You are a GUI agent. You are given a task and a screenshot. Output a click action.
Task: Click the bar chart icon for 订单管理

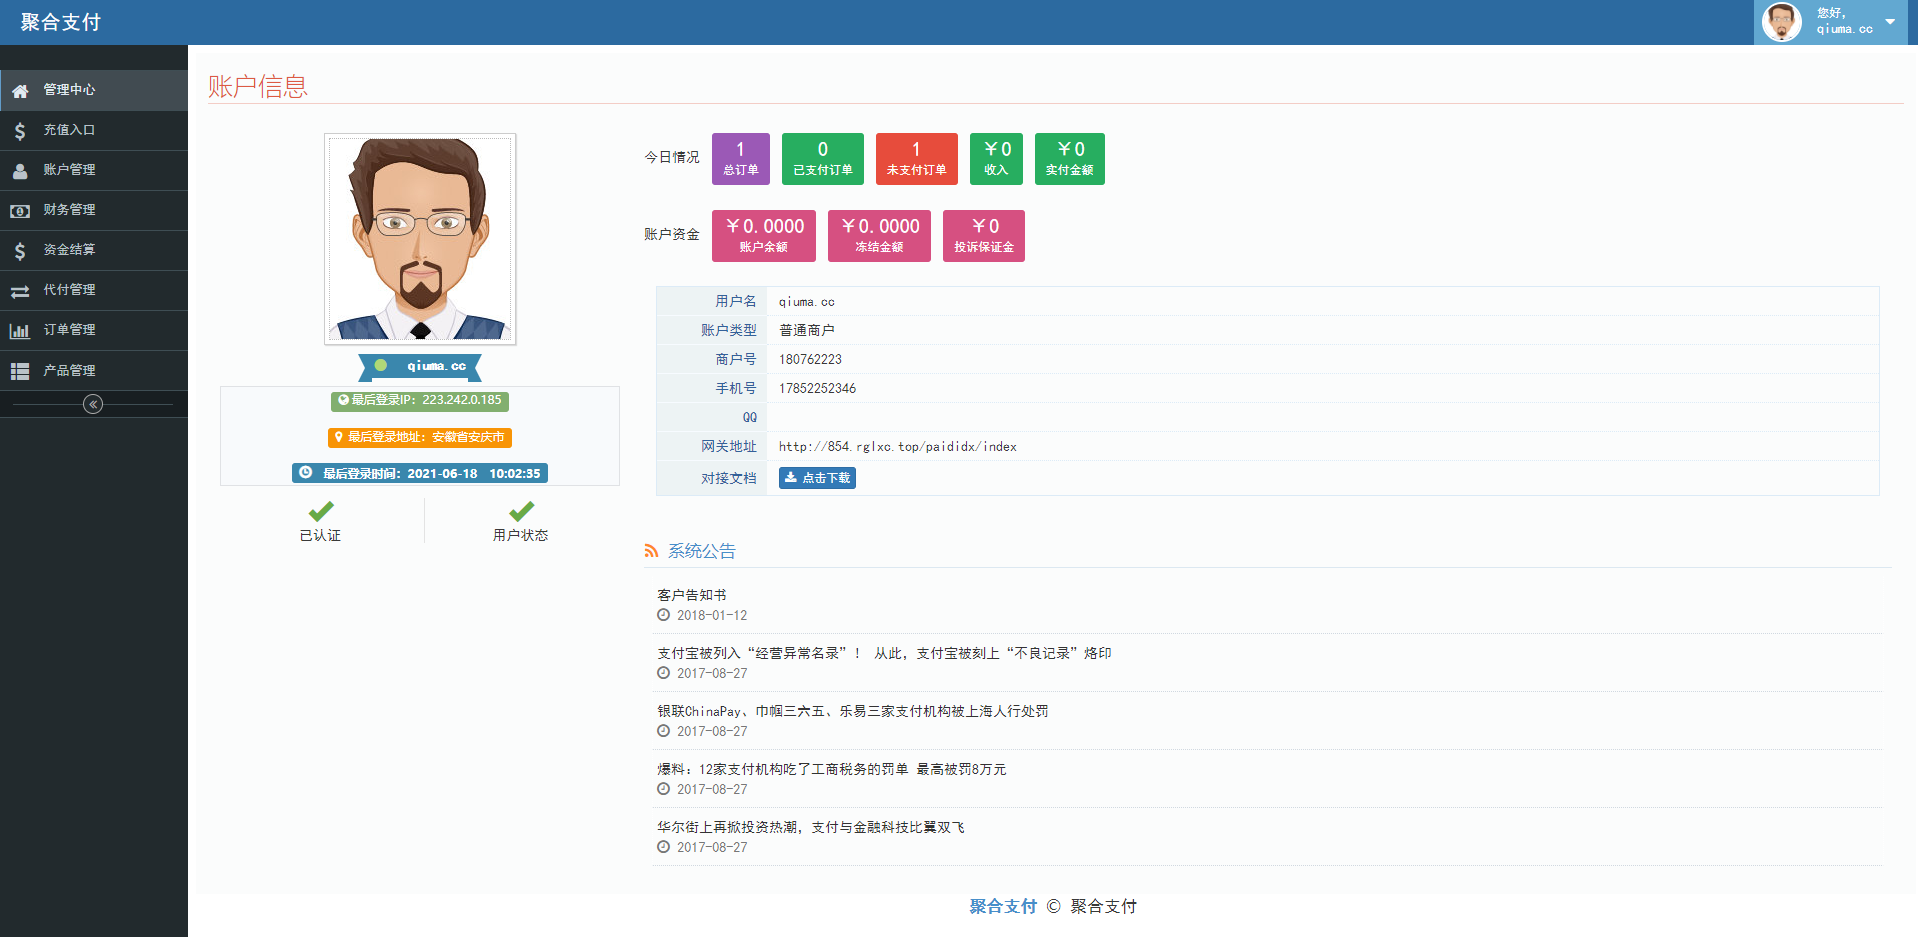20,331
